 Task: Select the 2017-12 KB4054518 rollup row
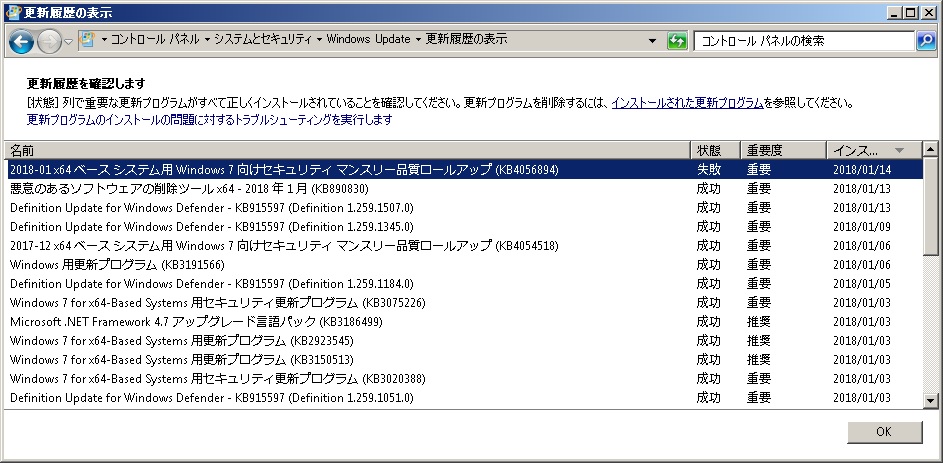[x=465, y=246]
